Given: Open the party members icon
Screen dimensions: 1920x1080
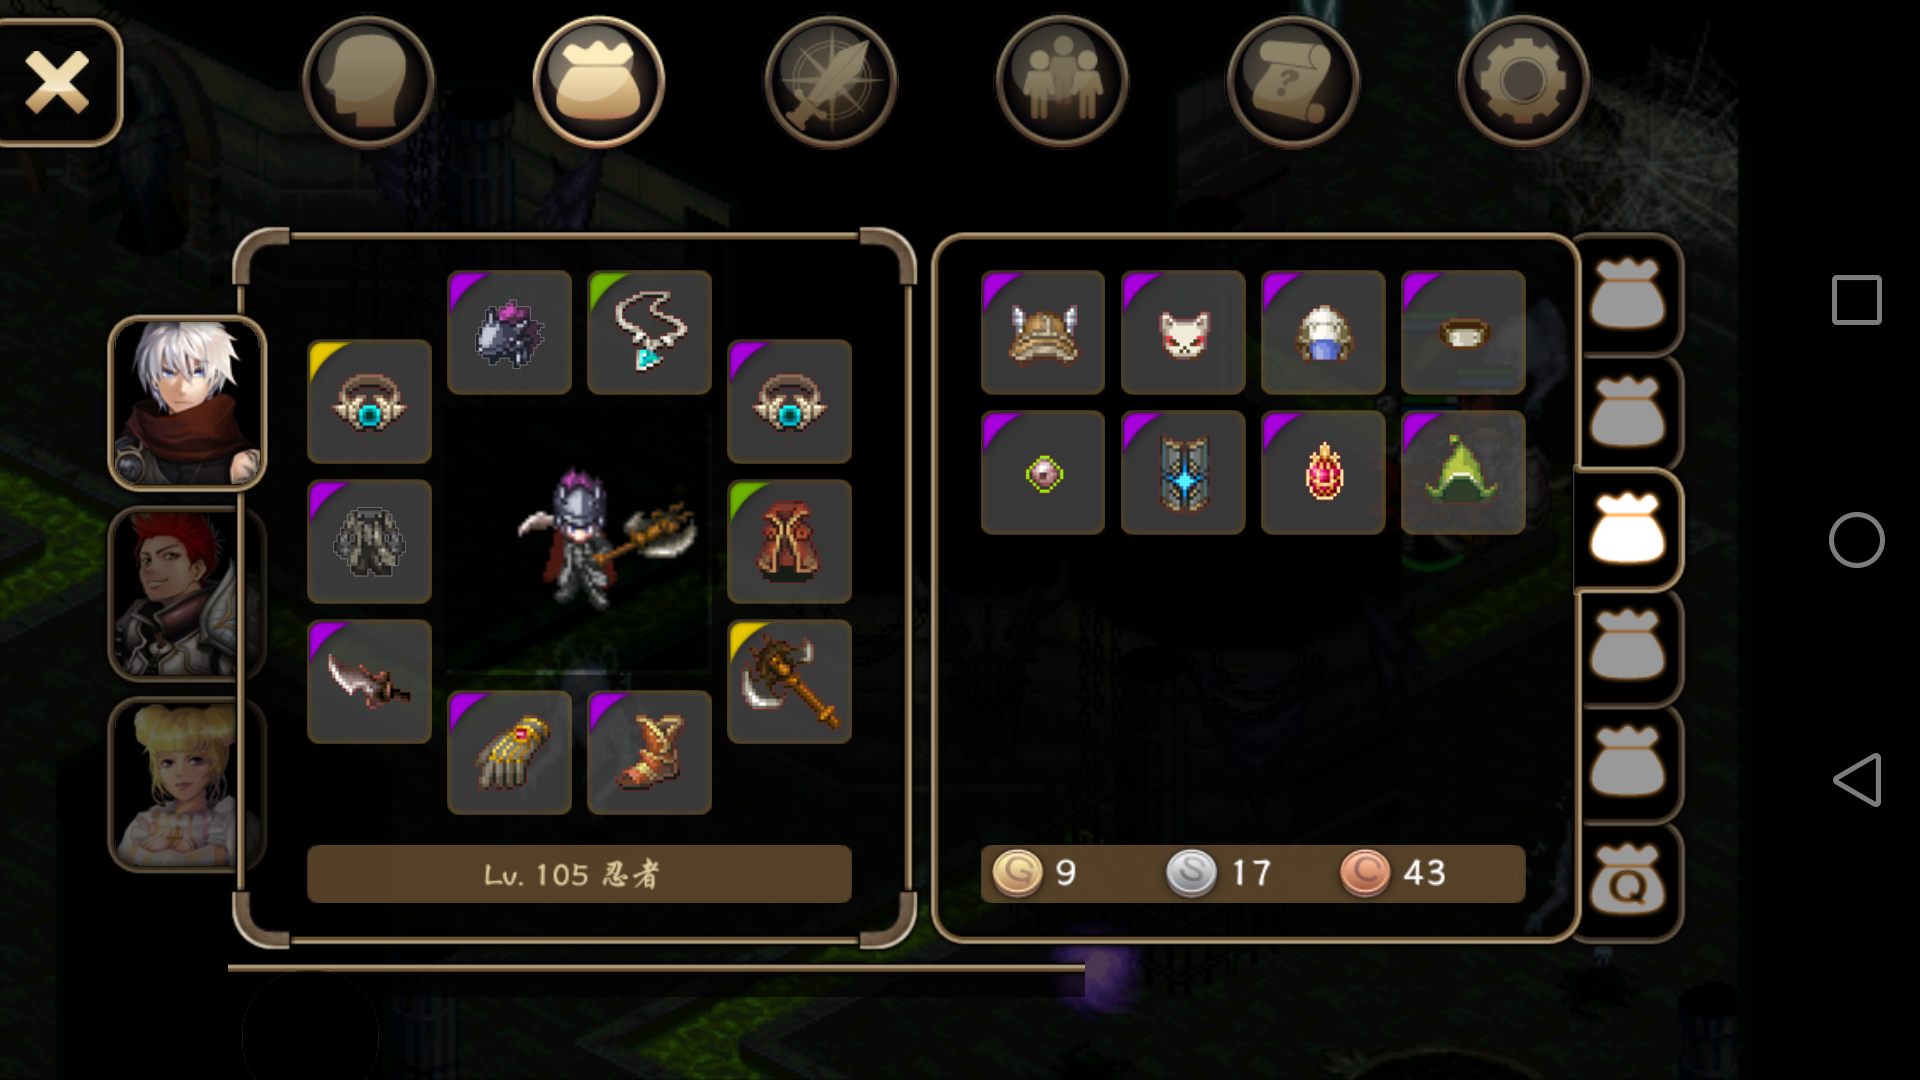Looking at the screenshot, I should point(1061,82).
